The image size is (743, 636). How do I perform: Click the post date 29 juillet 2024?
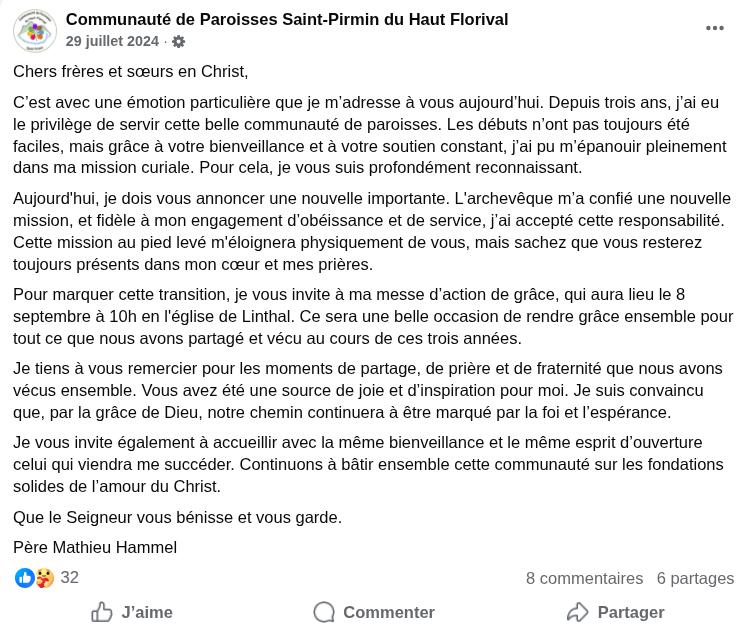point(112,41)
